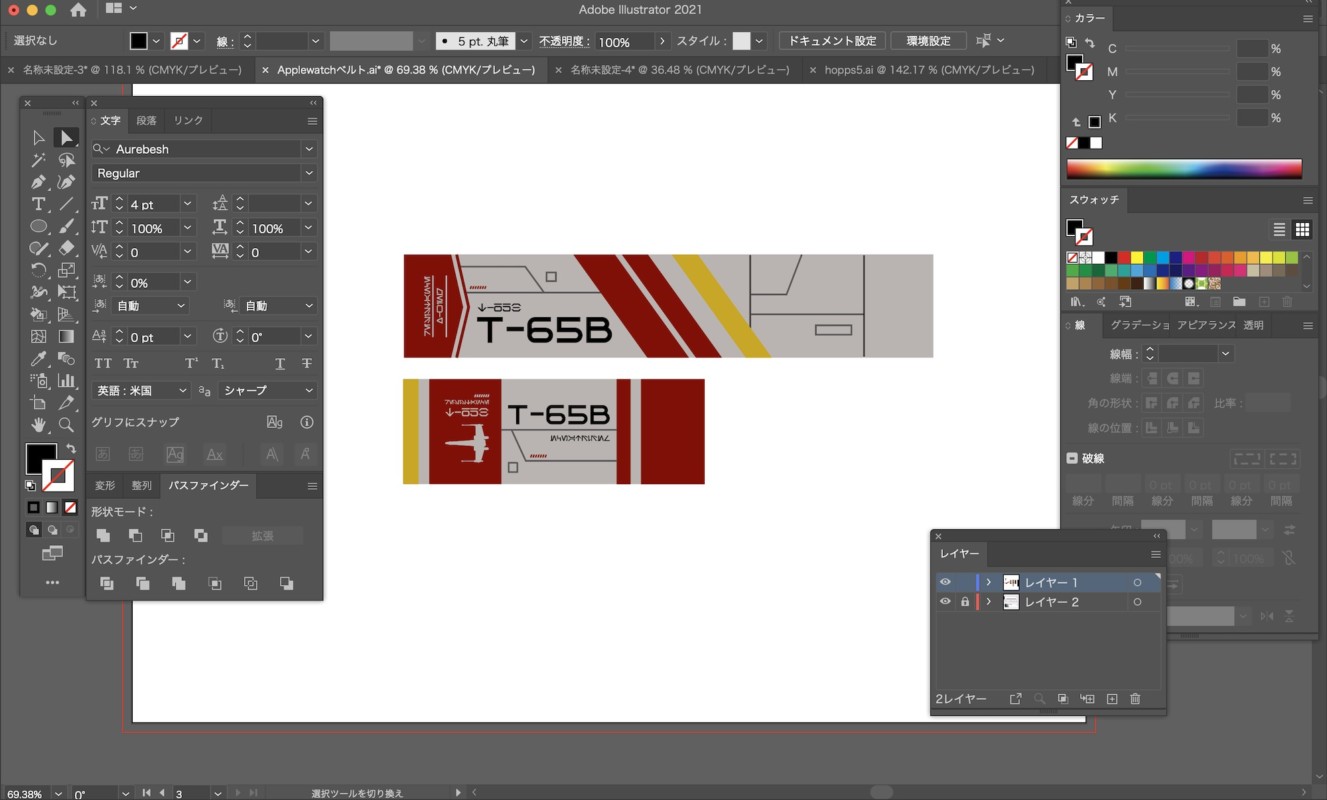Select the Hand tool

[x=38, y=425]
